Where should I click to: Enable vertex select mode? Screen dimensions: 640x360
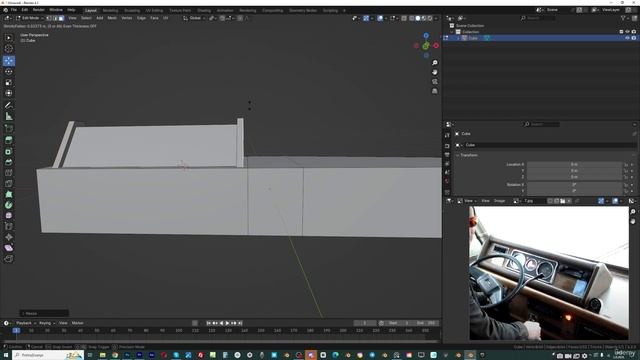coord(49,18)
